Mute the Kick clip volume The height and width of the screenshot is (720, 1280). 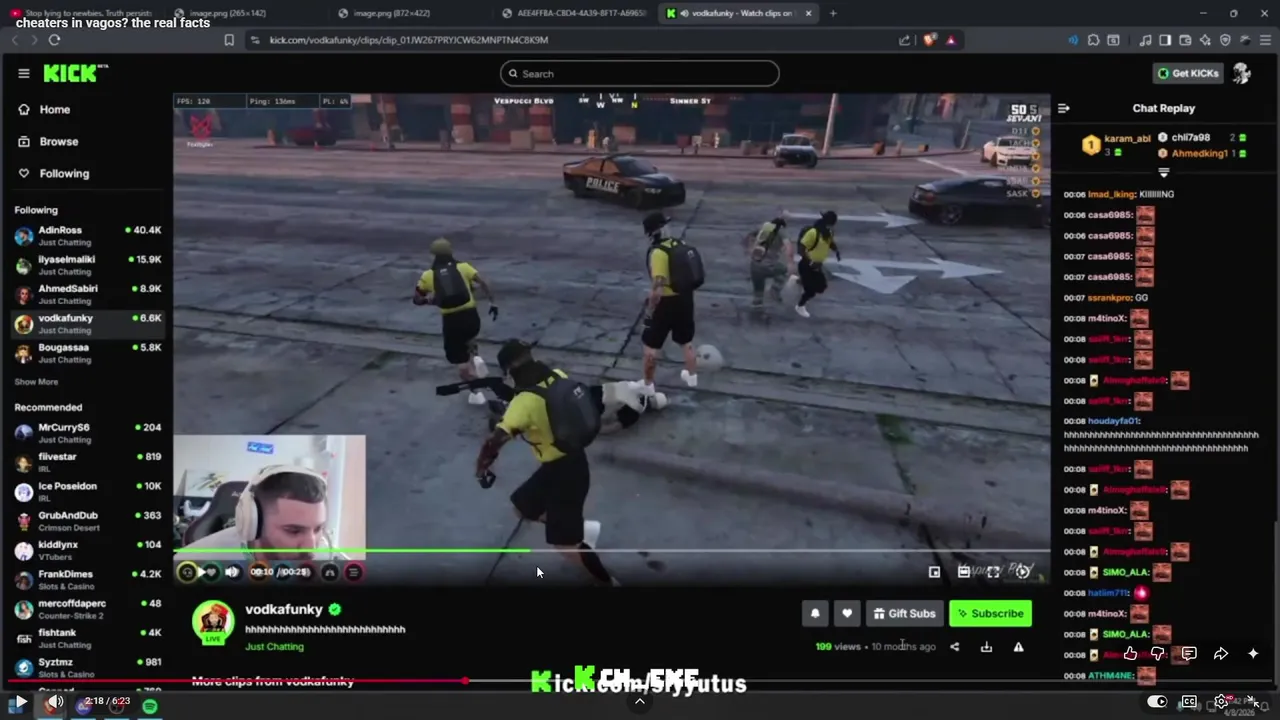click(x=232, y=572)
